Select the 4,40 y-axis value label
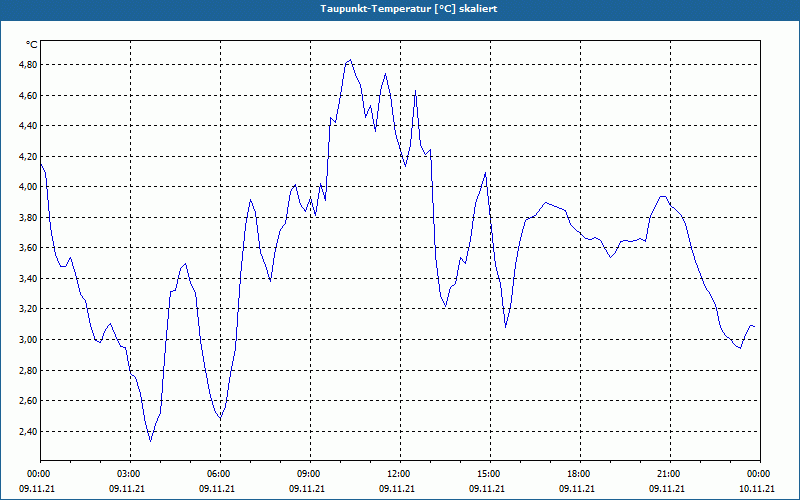The image size is (800, 500). point(29,126)
